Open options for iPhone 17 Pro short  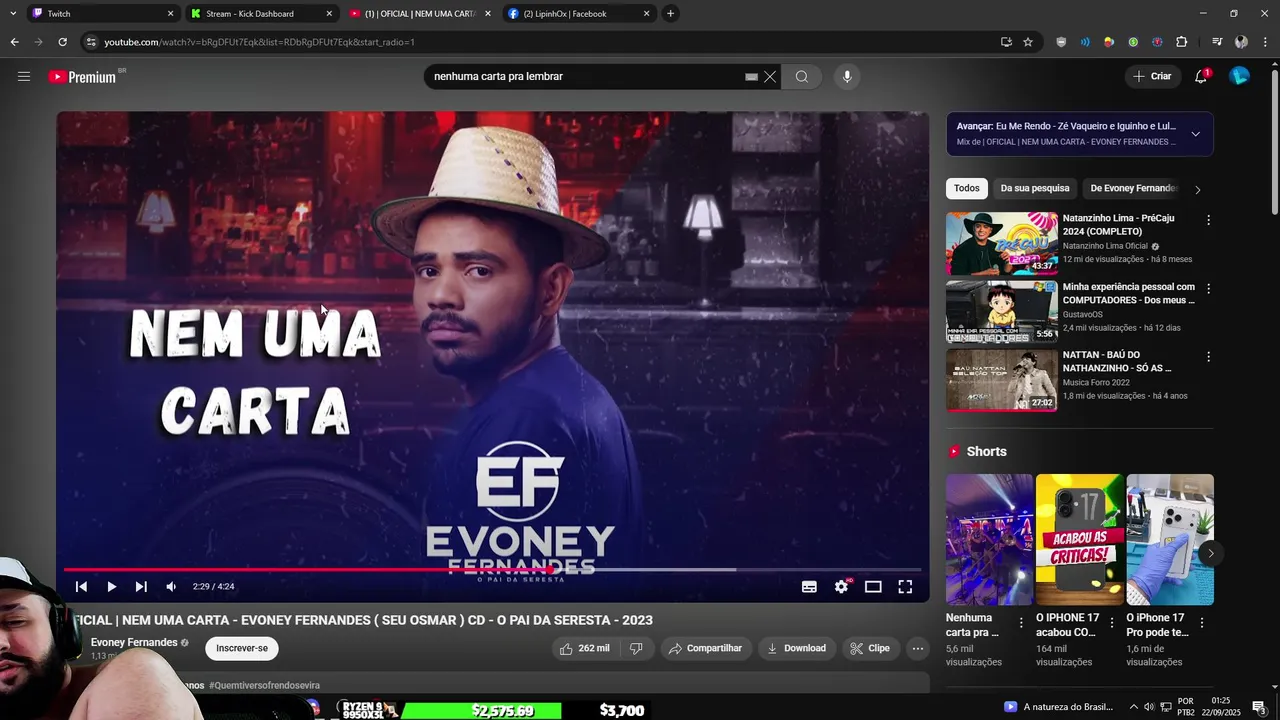(x=1201, y=622)
